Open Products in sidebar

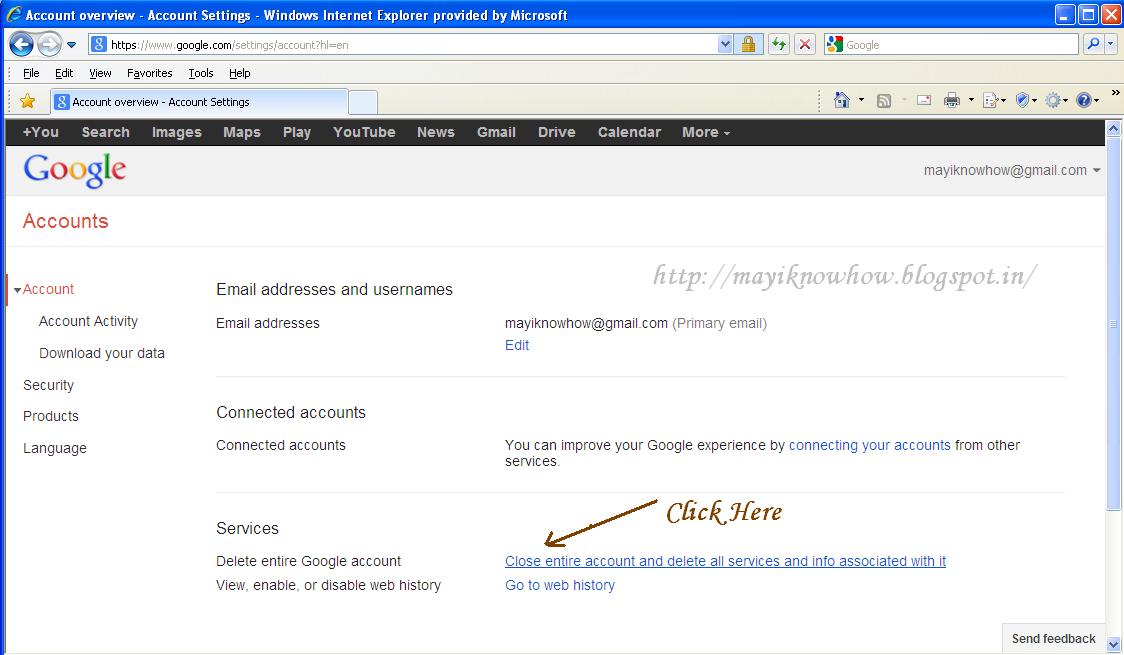(50, 416)
